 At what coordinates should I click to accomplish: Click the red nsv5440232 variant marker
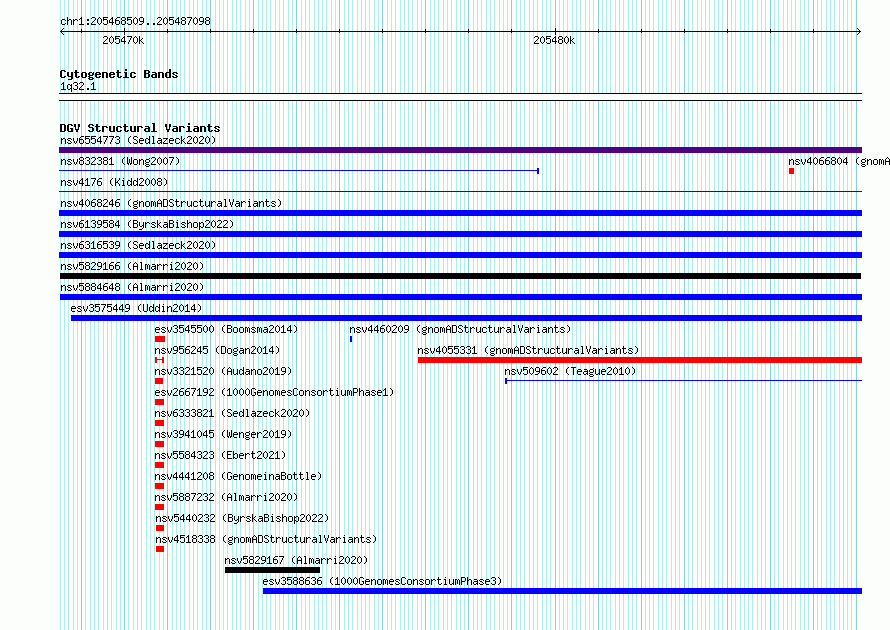click(x=160, y=528)
